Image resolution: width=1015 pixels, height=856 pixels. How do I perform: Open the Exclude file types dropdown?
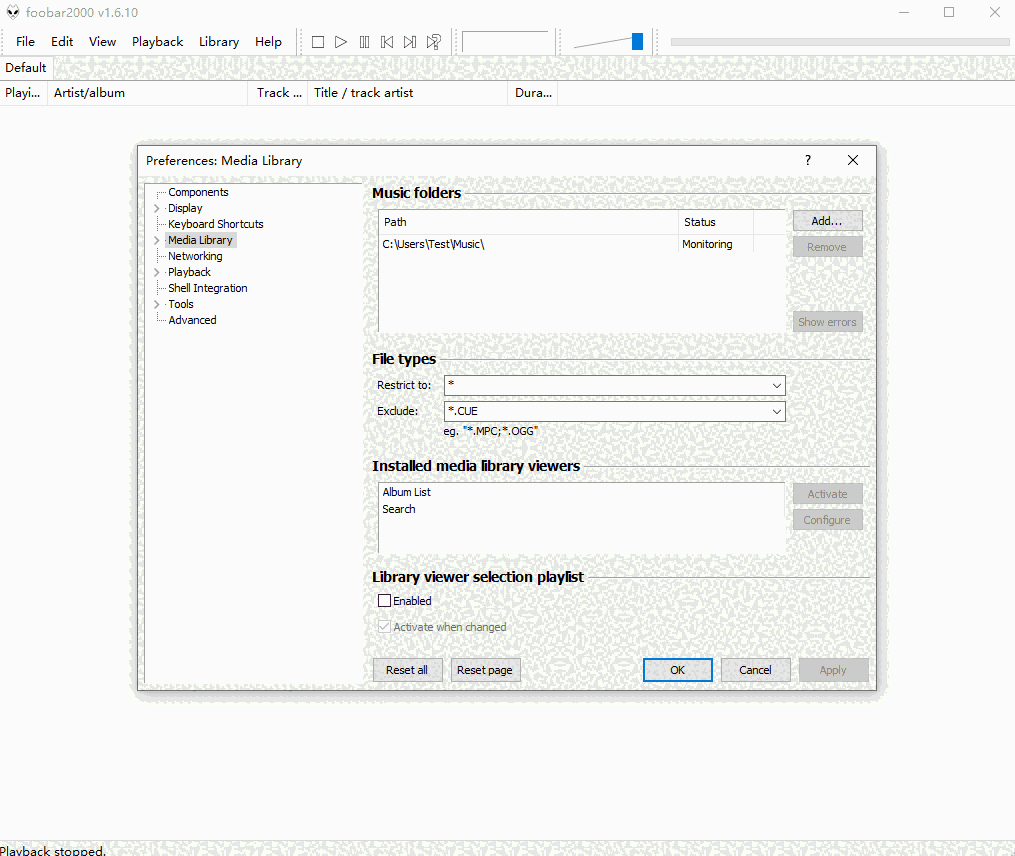point(777,411)
